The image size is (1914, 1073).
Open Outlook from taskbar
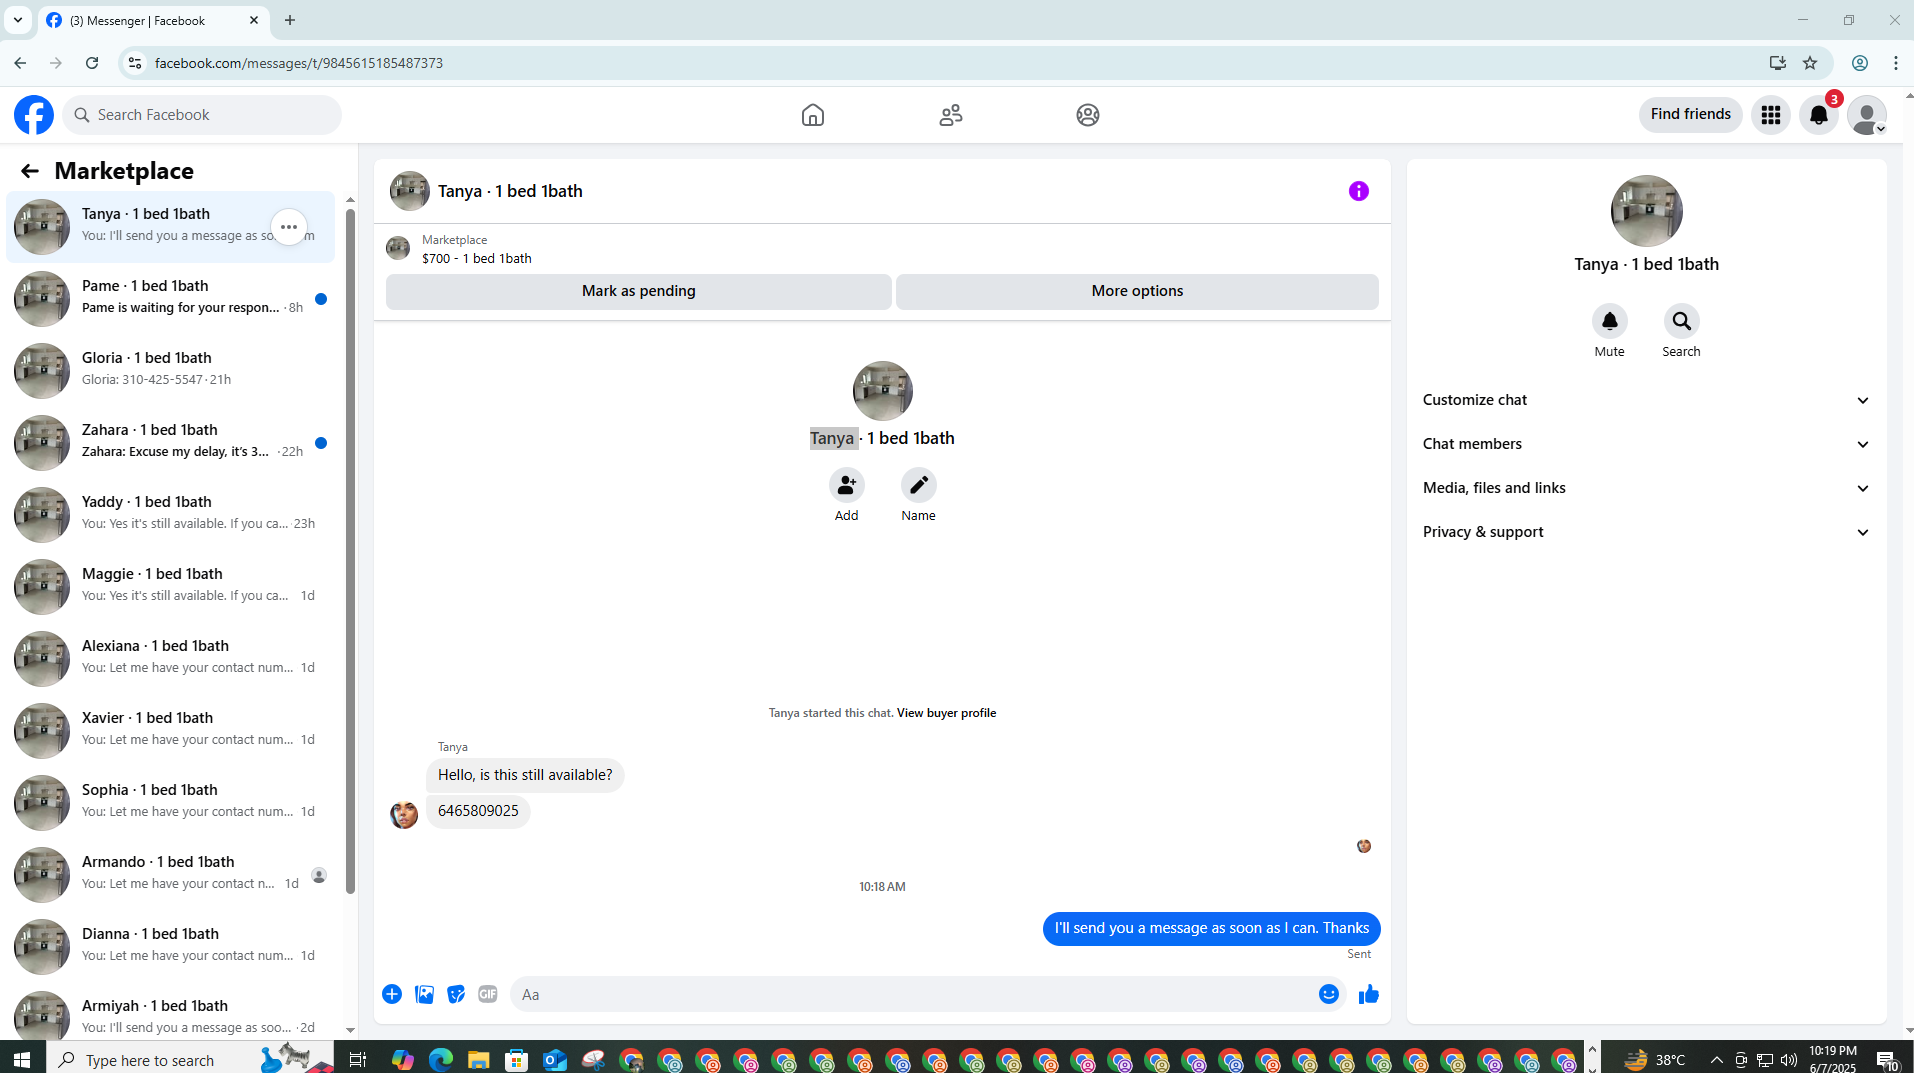coord(555,1059)
